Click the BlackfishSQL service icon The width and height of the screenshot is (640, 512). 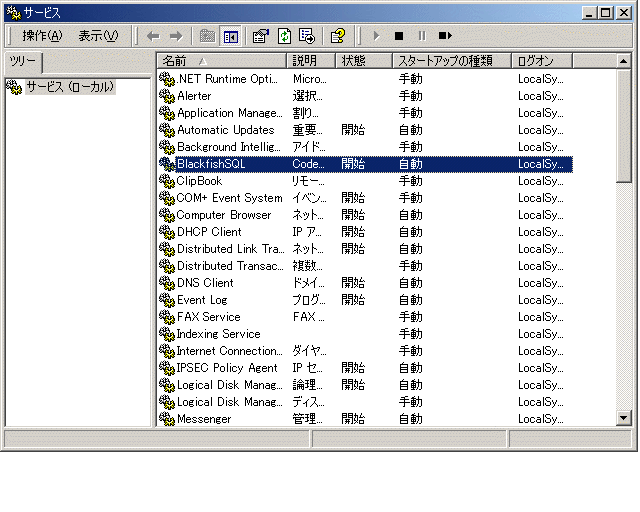click(x=167, y=164)
